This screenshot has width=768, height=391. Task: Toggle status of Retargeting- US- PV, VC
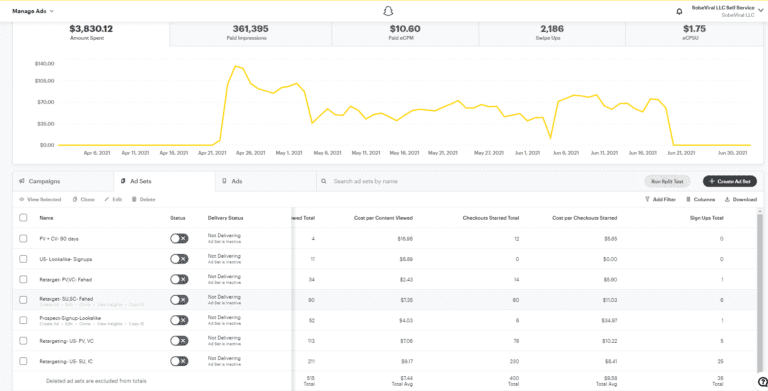pyautogui.click(x=179, y=341)
